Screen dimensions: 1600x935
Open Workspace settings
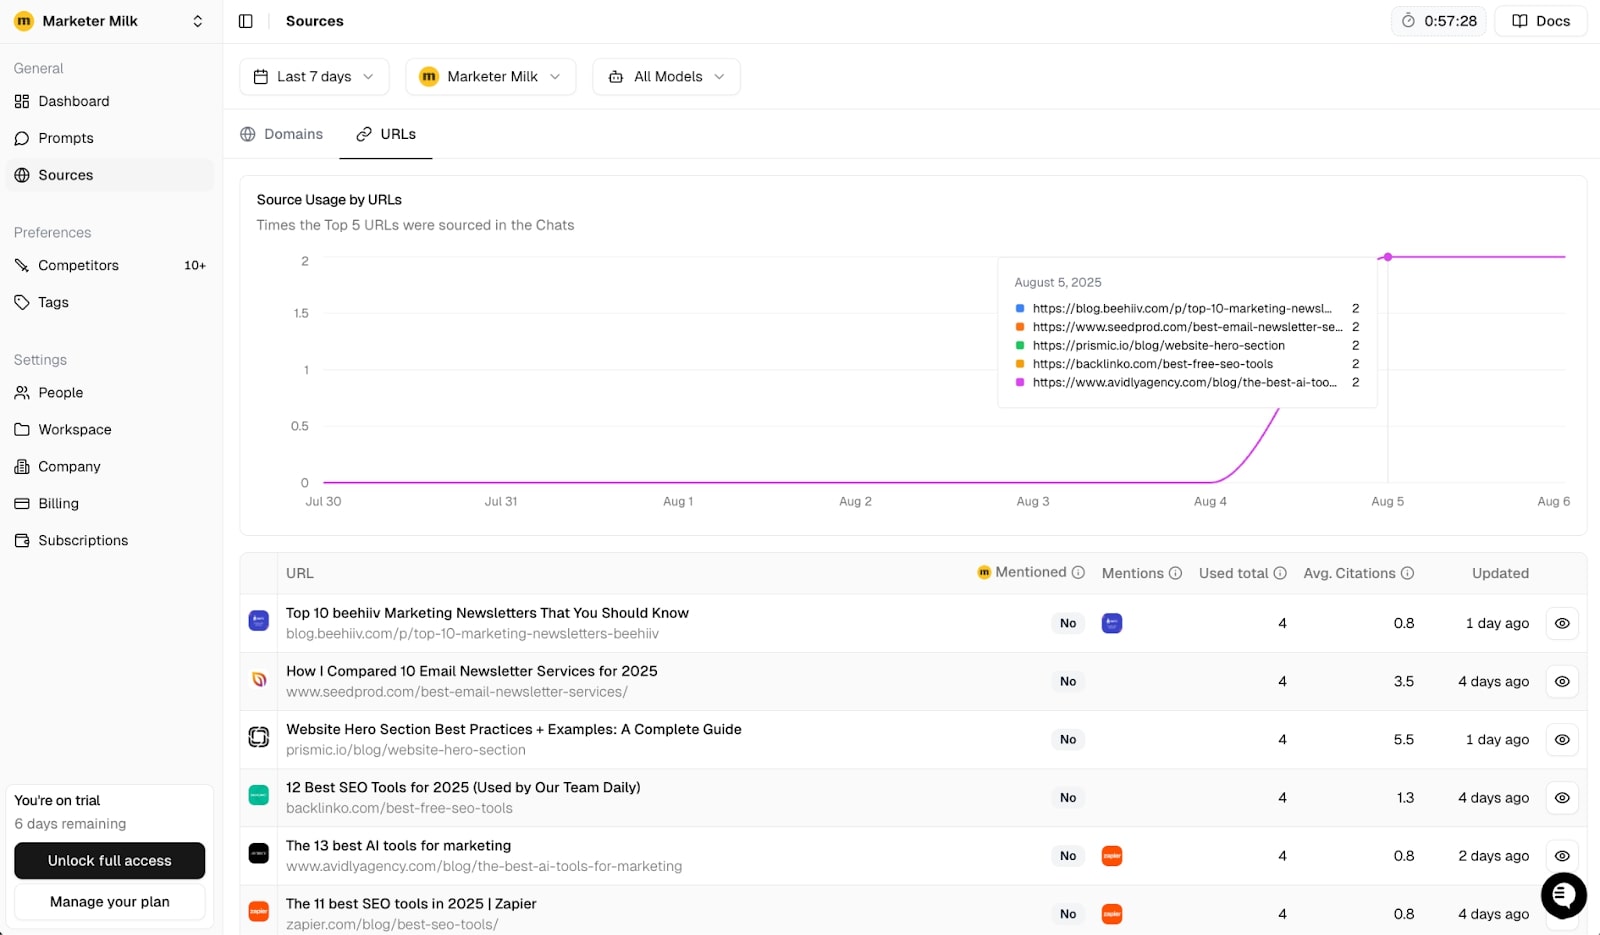110,430
